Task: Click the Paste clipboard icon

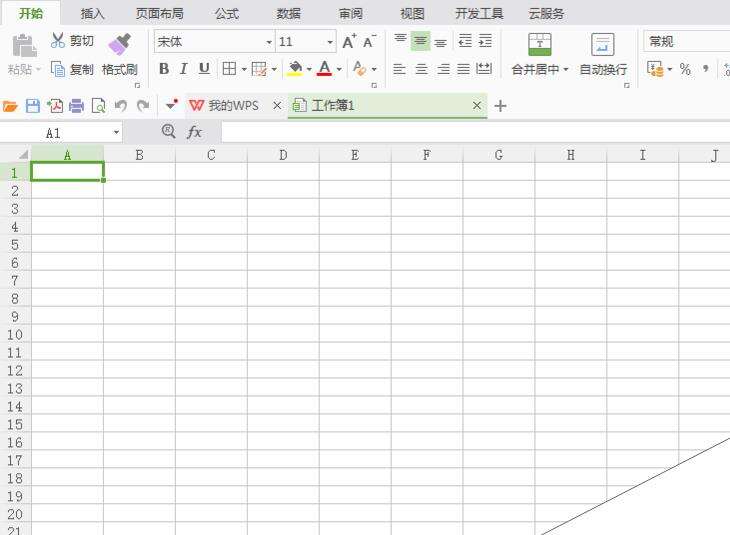Action: 24,46
